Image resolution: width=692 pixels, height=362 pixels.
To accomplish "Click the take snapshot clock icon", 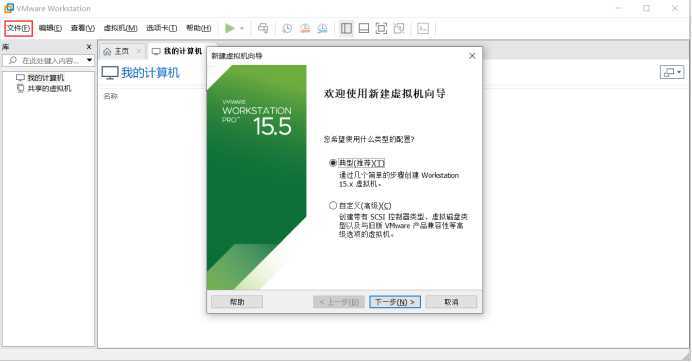I will click(x=287, y=28).
